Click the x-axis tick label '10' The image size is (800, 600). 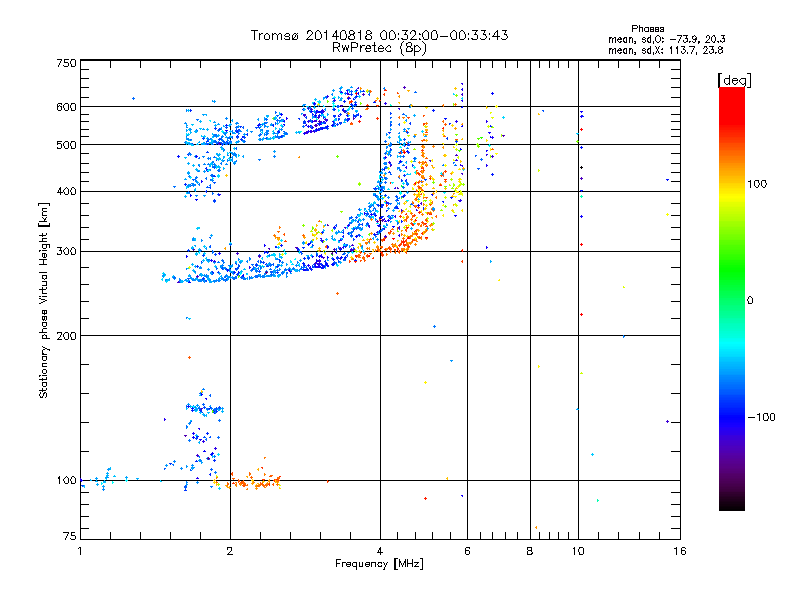(578, 551)
